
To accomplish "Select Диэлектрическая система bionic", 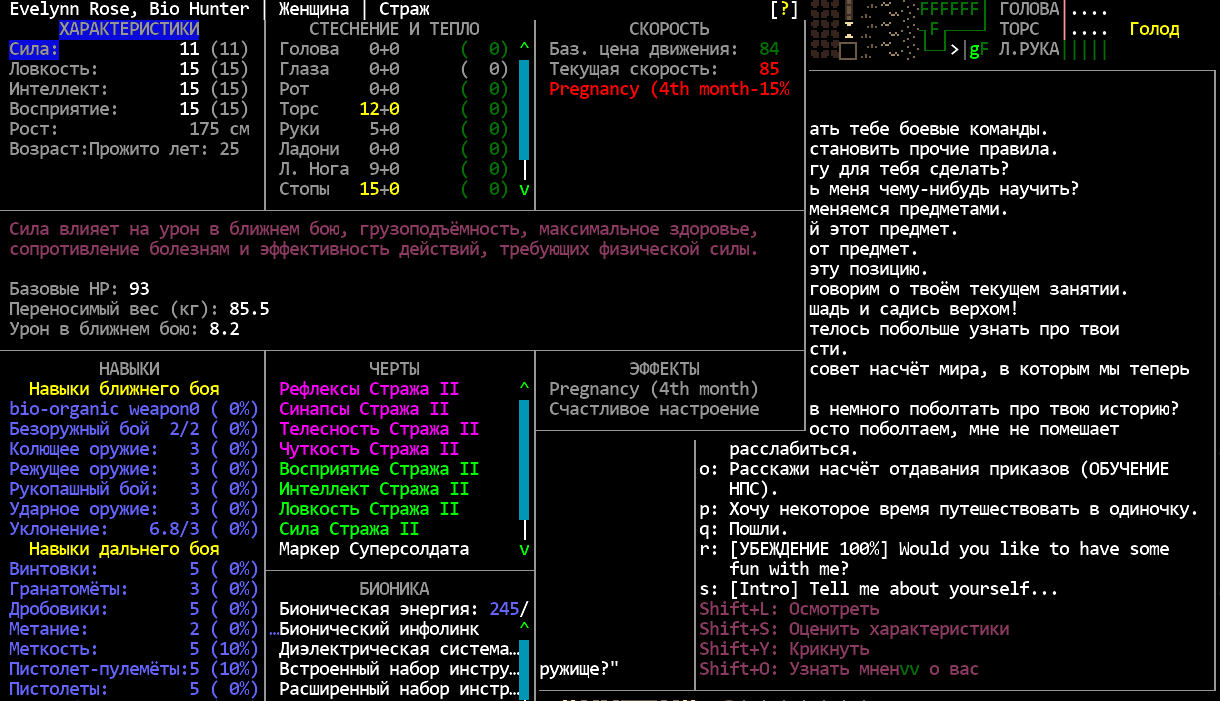I will 399,649.
